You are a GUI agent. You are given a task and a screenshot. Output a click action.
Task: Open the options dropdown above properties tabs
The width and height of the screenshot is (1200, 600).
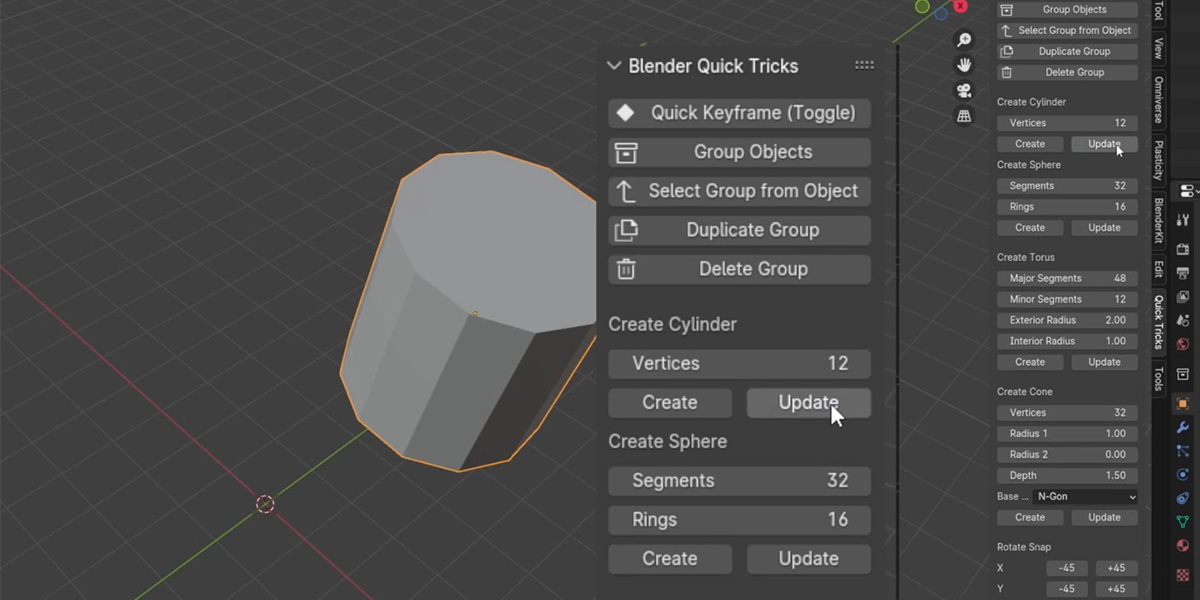click(x=1188, y=191)
